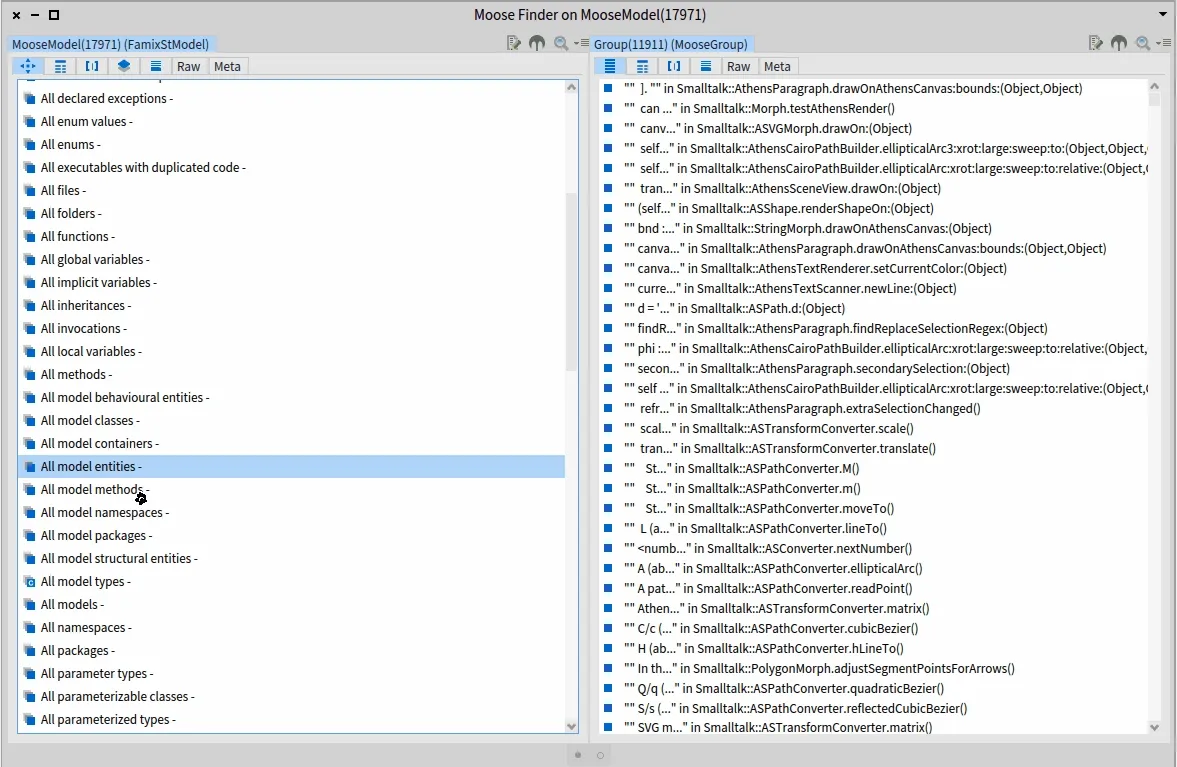Open the brackets icon tab in MooseModel pane
Image resolution: width=1177 pixels, height=767 pixels.
point(92,66)
